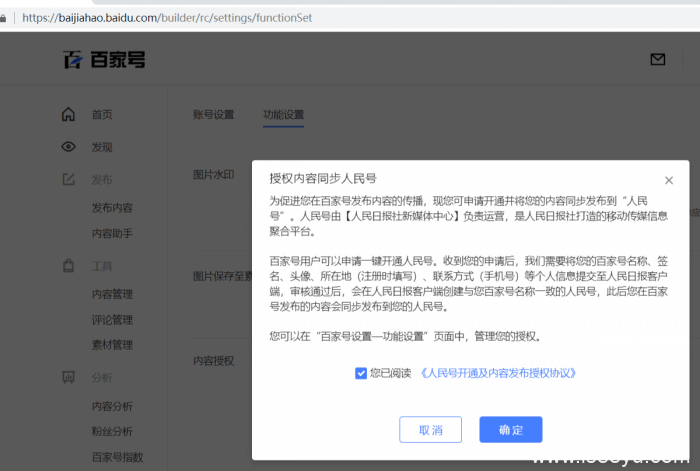Screen dimensions: 700x471
Task: Click the edit icon beside 发布
Action: click(x=68, y=179)
